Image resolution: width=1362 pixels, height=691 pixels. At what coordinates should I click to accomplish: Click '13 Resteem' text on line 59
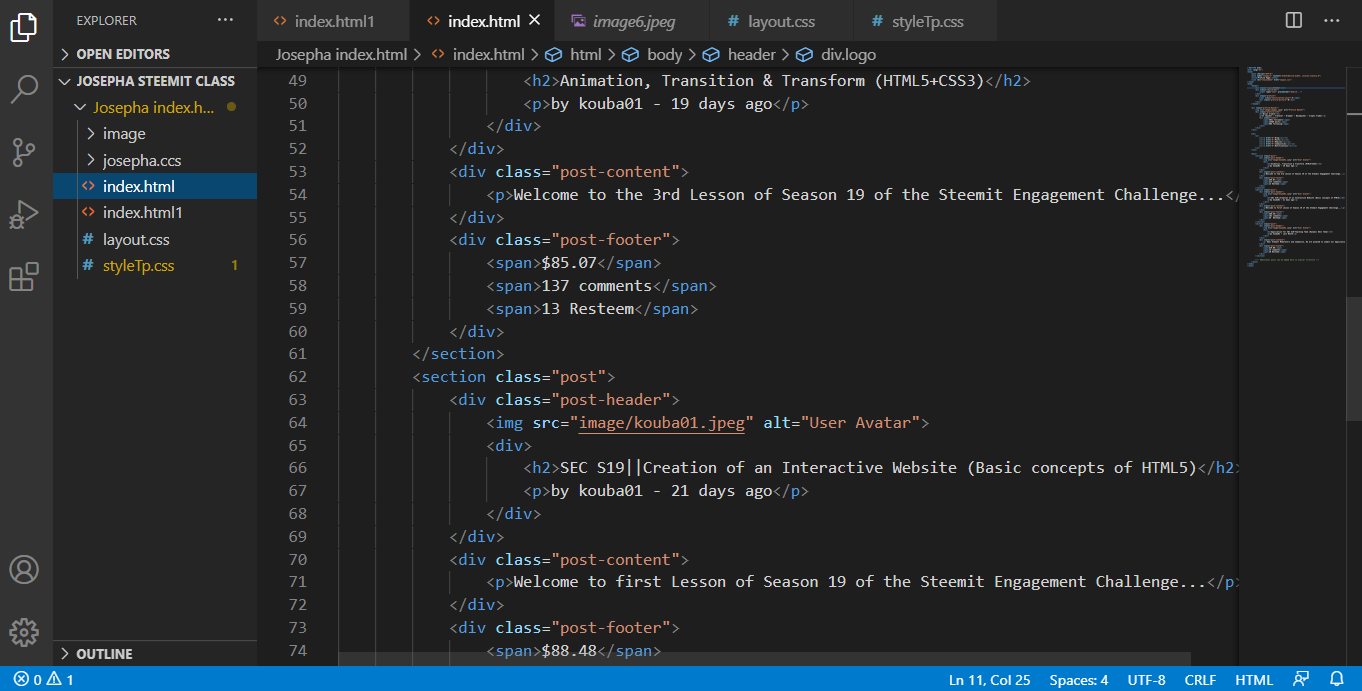click(x=588, y=309)
